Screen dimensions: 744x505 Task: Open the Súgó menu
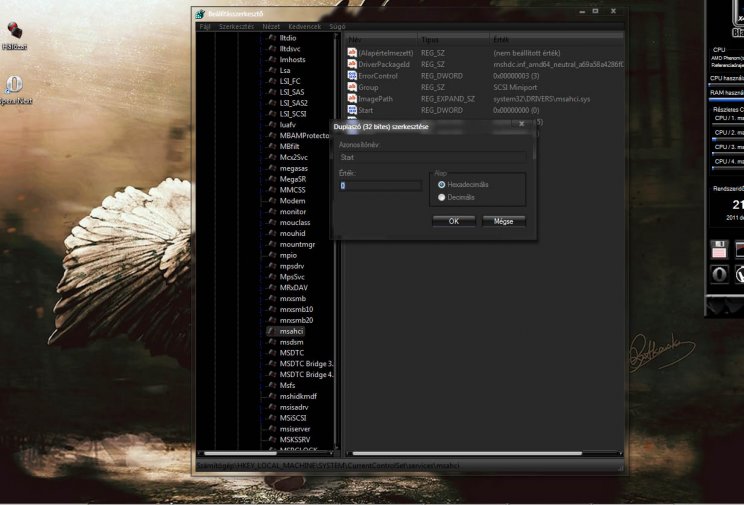click(337, 27)
